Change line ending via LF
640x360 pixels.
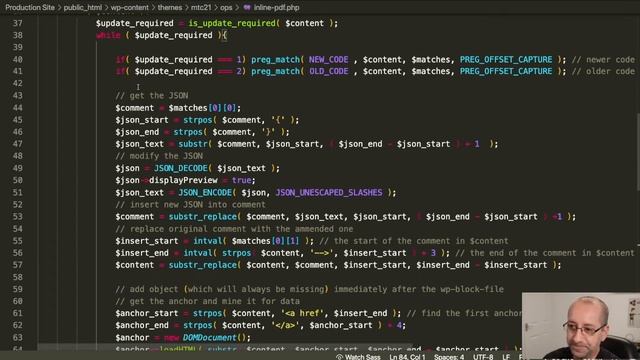pyautogui.click(x=506, y=357)
